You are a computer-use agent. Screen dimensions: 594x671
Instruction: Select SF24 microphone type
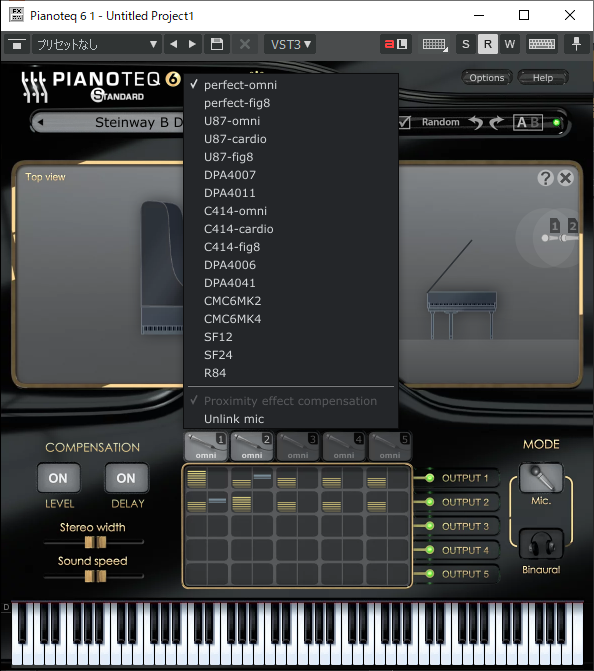[x=291, y=355]
